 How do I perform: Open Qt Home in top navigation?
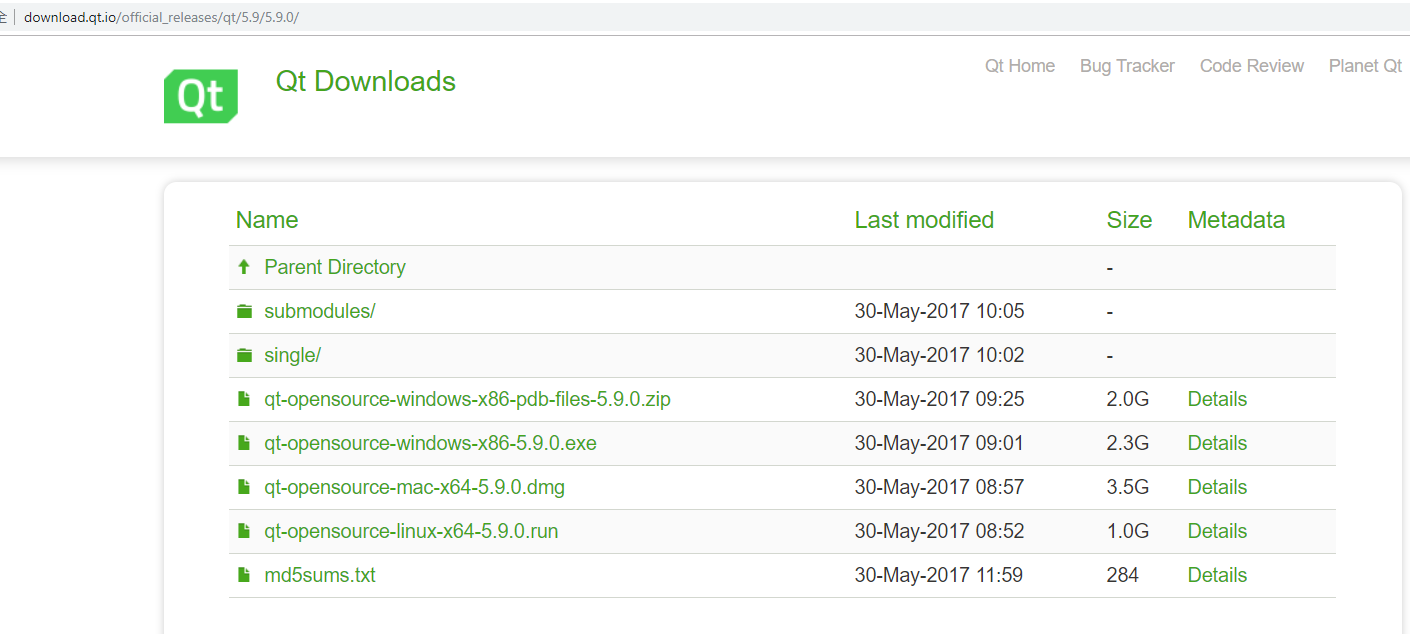(x=1019, y=66)
